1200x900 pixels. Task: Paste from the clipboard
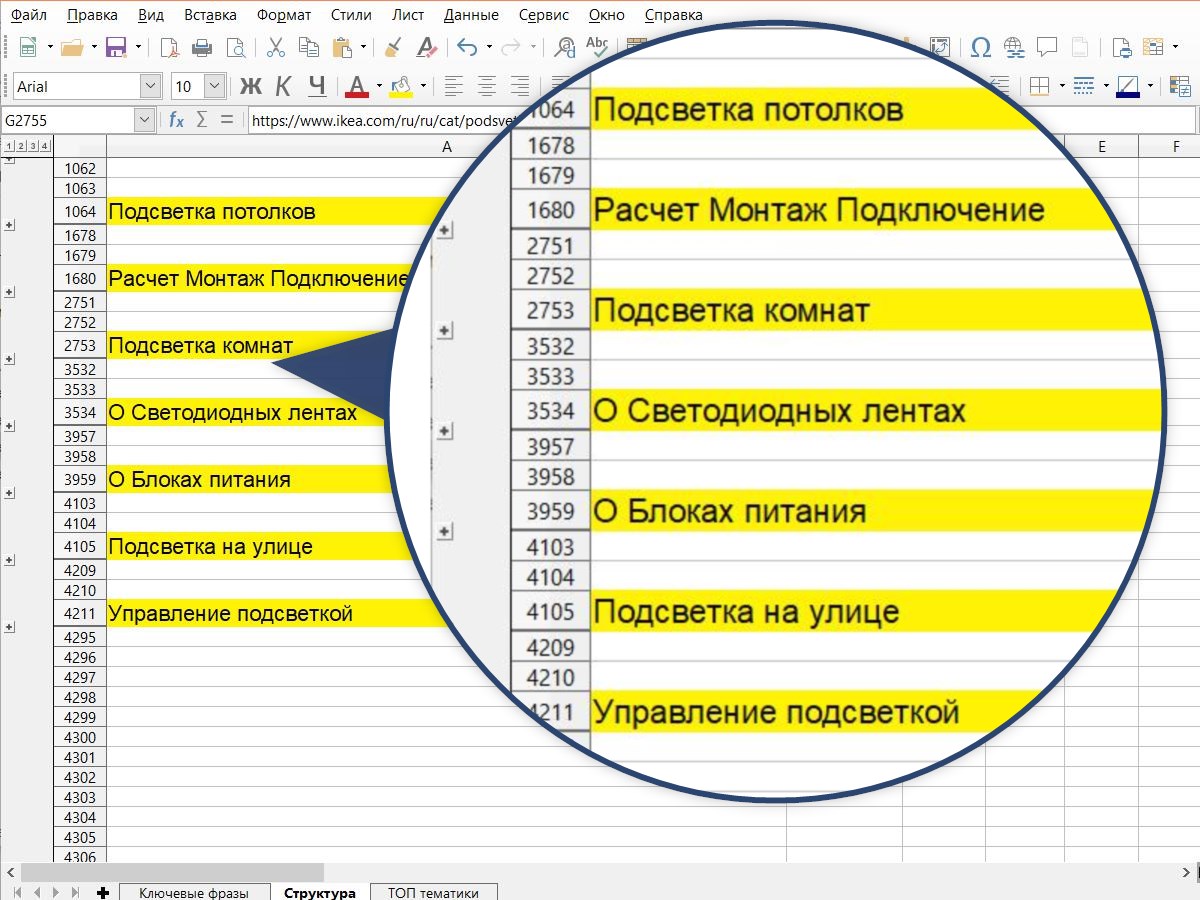pos(341,47)
